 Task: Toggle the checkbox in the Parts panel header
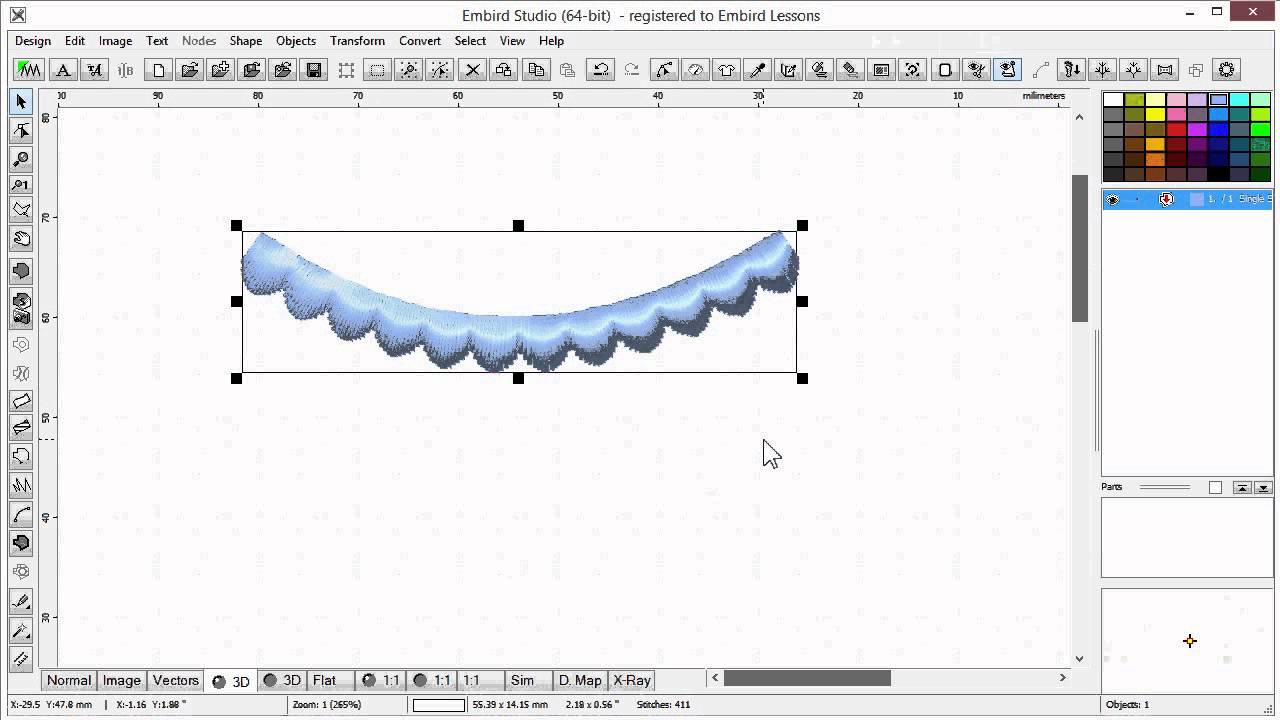click(x=1215, y=488)
